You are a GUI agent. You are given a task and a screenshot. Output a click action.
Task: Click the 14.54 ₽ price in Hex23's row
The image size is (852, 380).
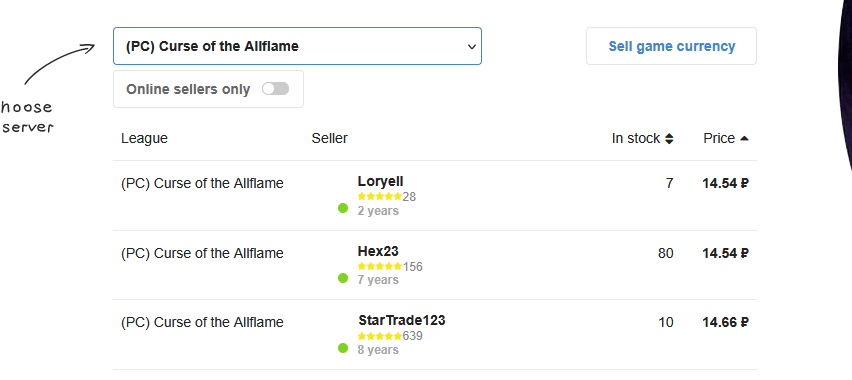(x=725, y=253)
